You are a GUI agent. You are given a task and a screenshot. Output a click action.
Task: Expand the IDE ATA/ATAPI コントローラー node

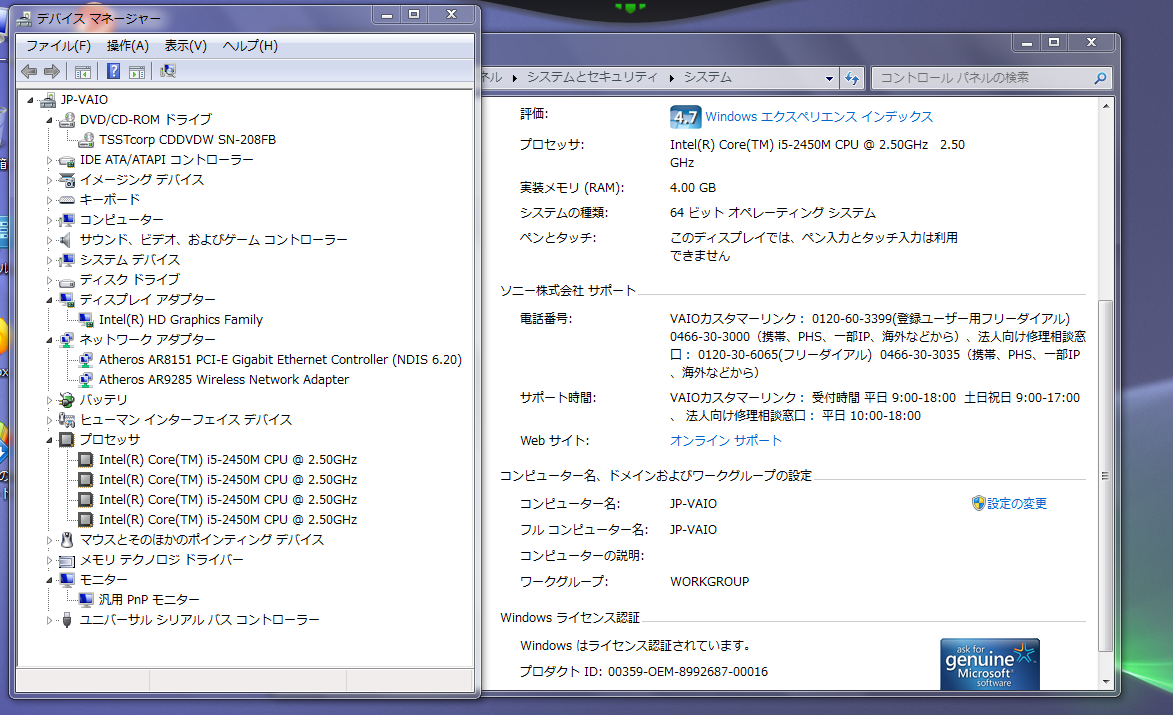point(49,160)
